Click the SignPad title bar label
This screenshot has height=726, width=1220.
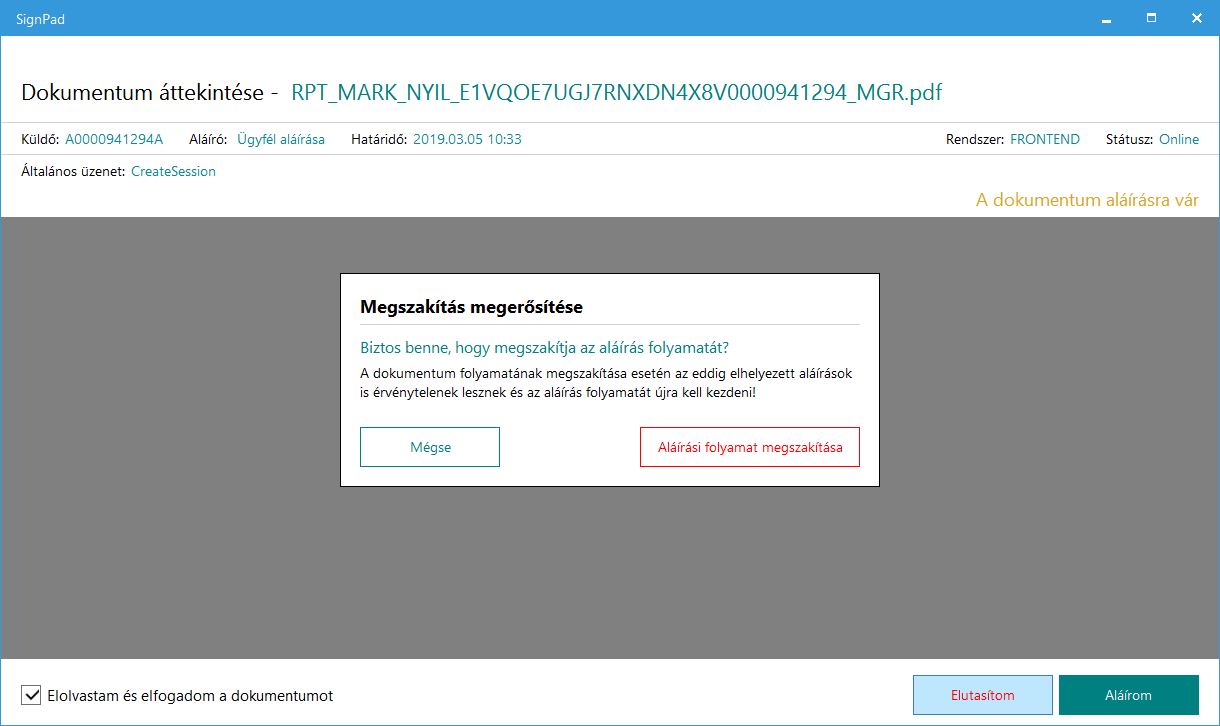(40, 18)
